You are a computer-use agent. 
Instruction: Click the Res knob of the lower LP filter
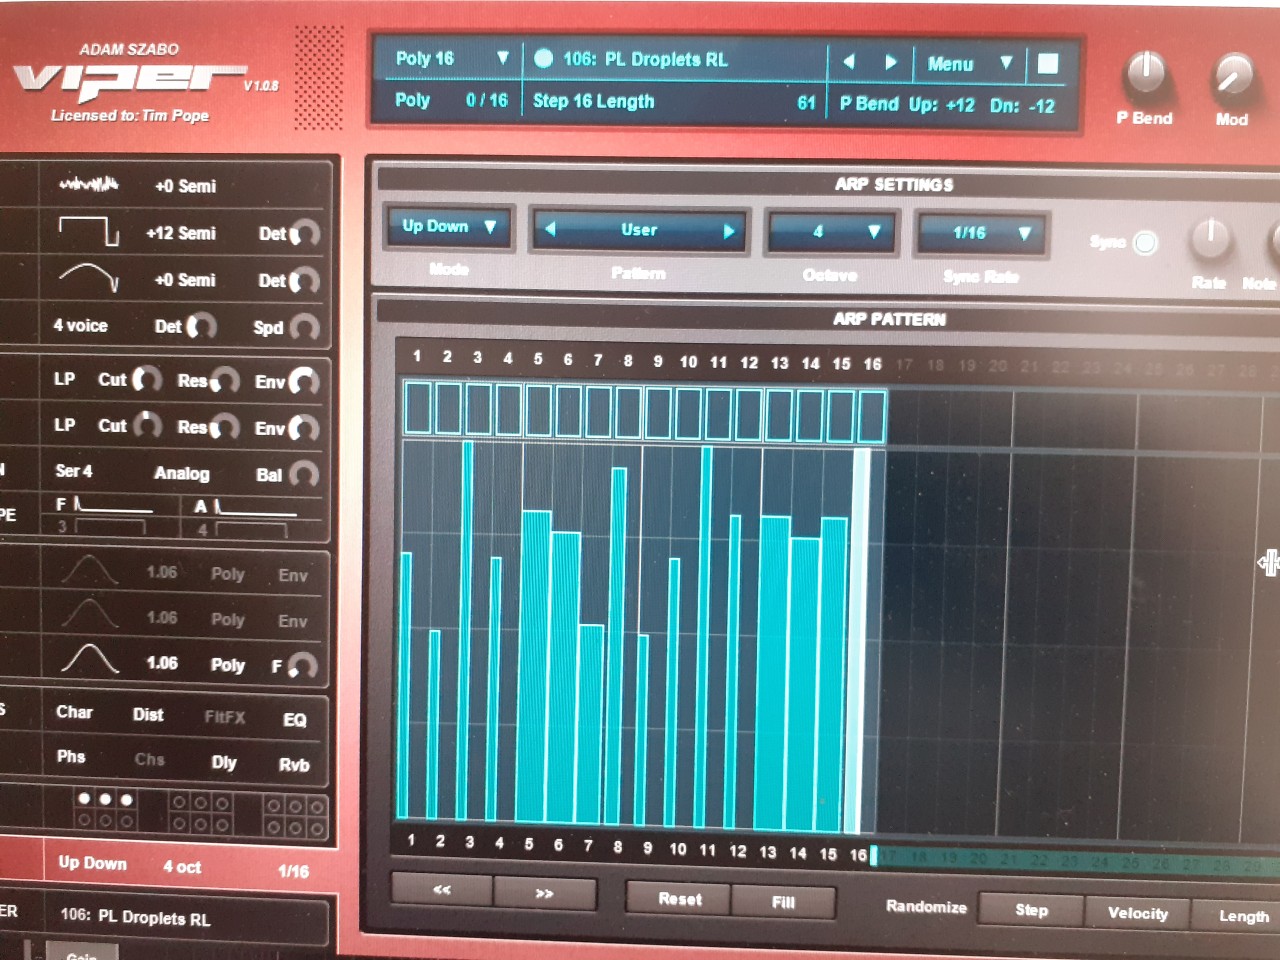tap(224, 428)
